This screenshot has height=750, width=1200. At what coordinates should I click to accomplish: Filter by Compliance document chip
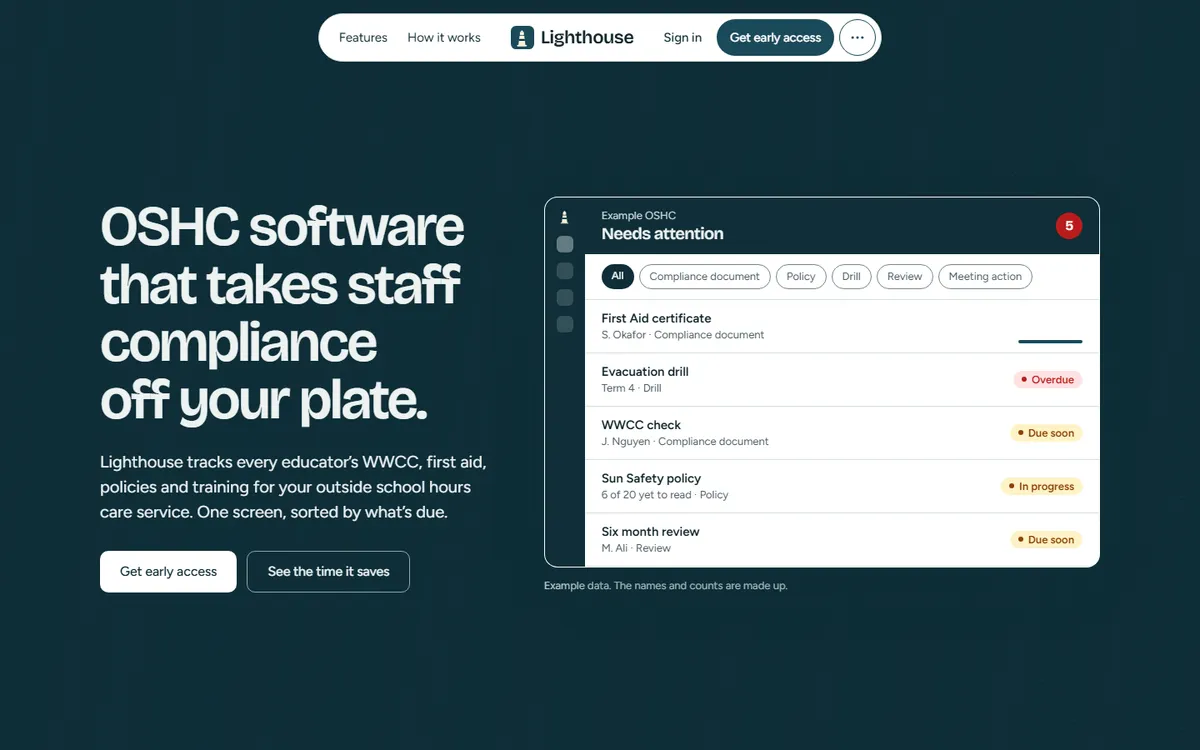tap(705, 277)
